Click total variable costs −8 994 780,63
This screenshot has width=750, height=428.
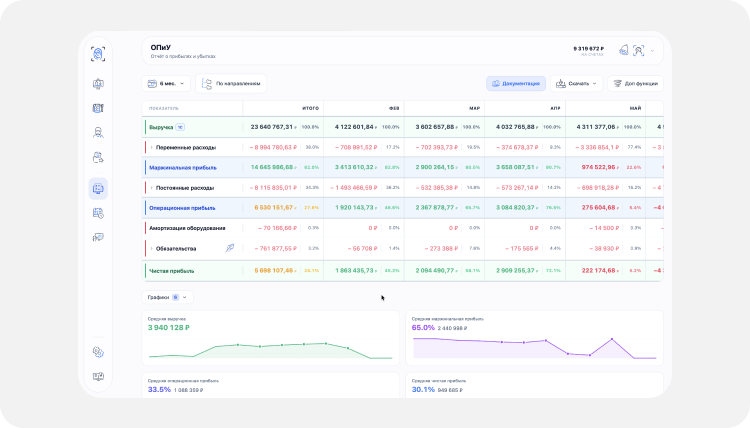click(273, 147)
